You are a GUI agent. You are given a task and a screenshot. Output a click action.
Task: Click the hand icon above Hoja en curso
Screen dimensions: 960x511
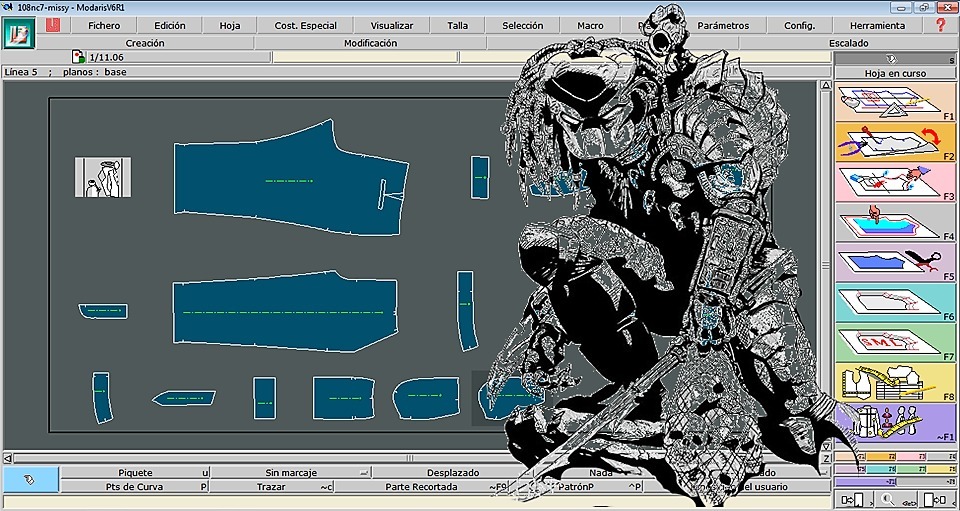point(891,59)
